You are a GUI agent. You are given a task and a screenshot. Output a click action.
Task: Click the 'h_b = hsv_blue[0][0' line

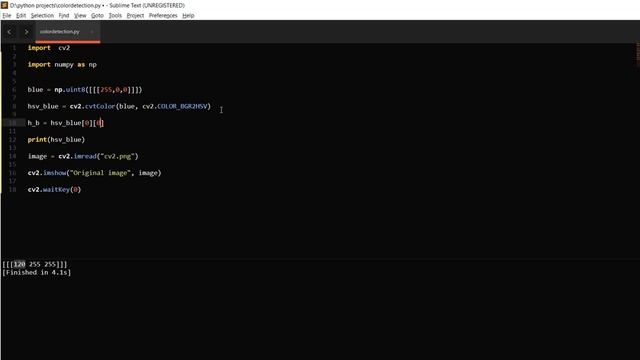65,123
